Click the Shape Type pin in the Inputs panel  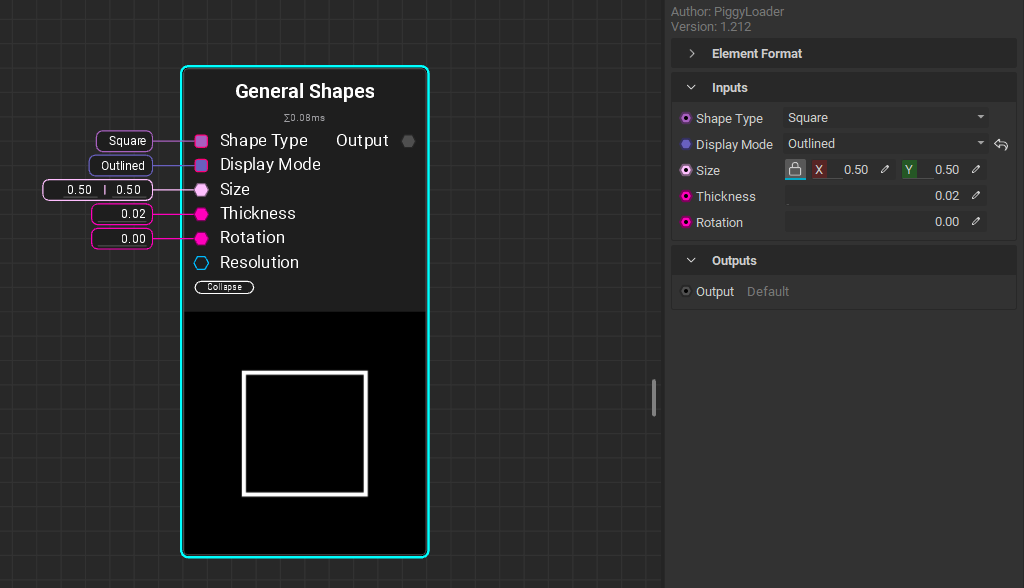686,118
